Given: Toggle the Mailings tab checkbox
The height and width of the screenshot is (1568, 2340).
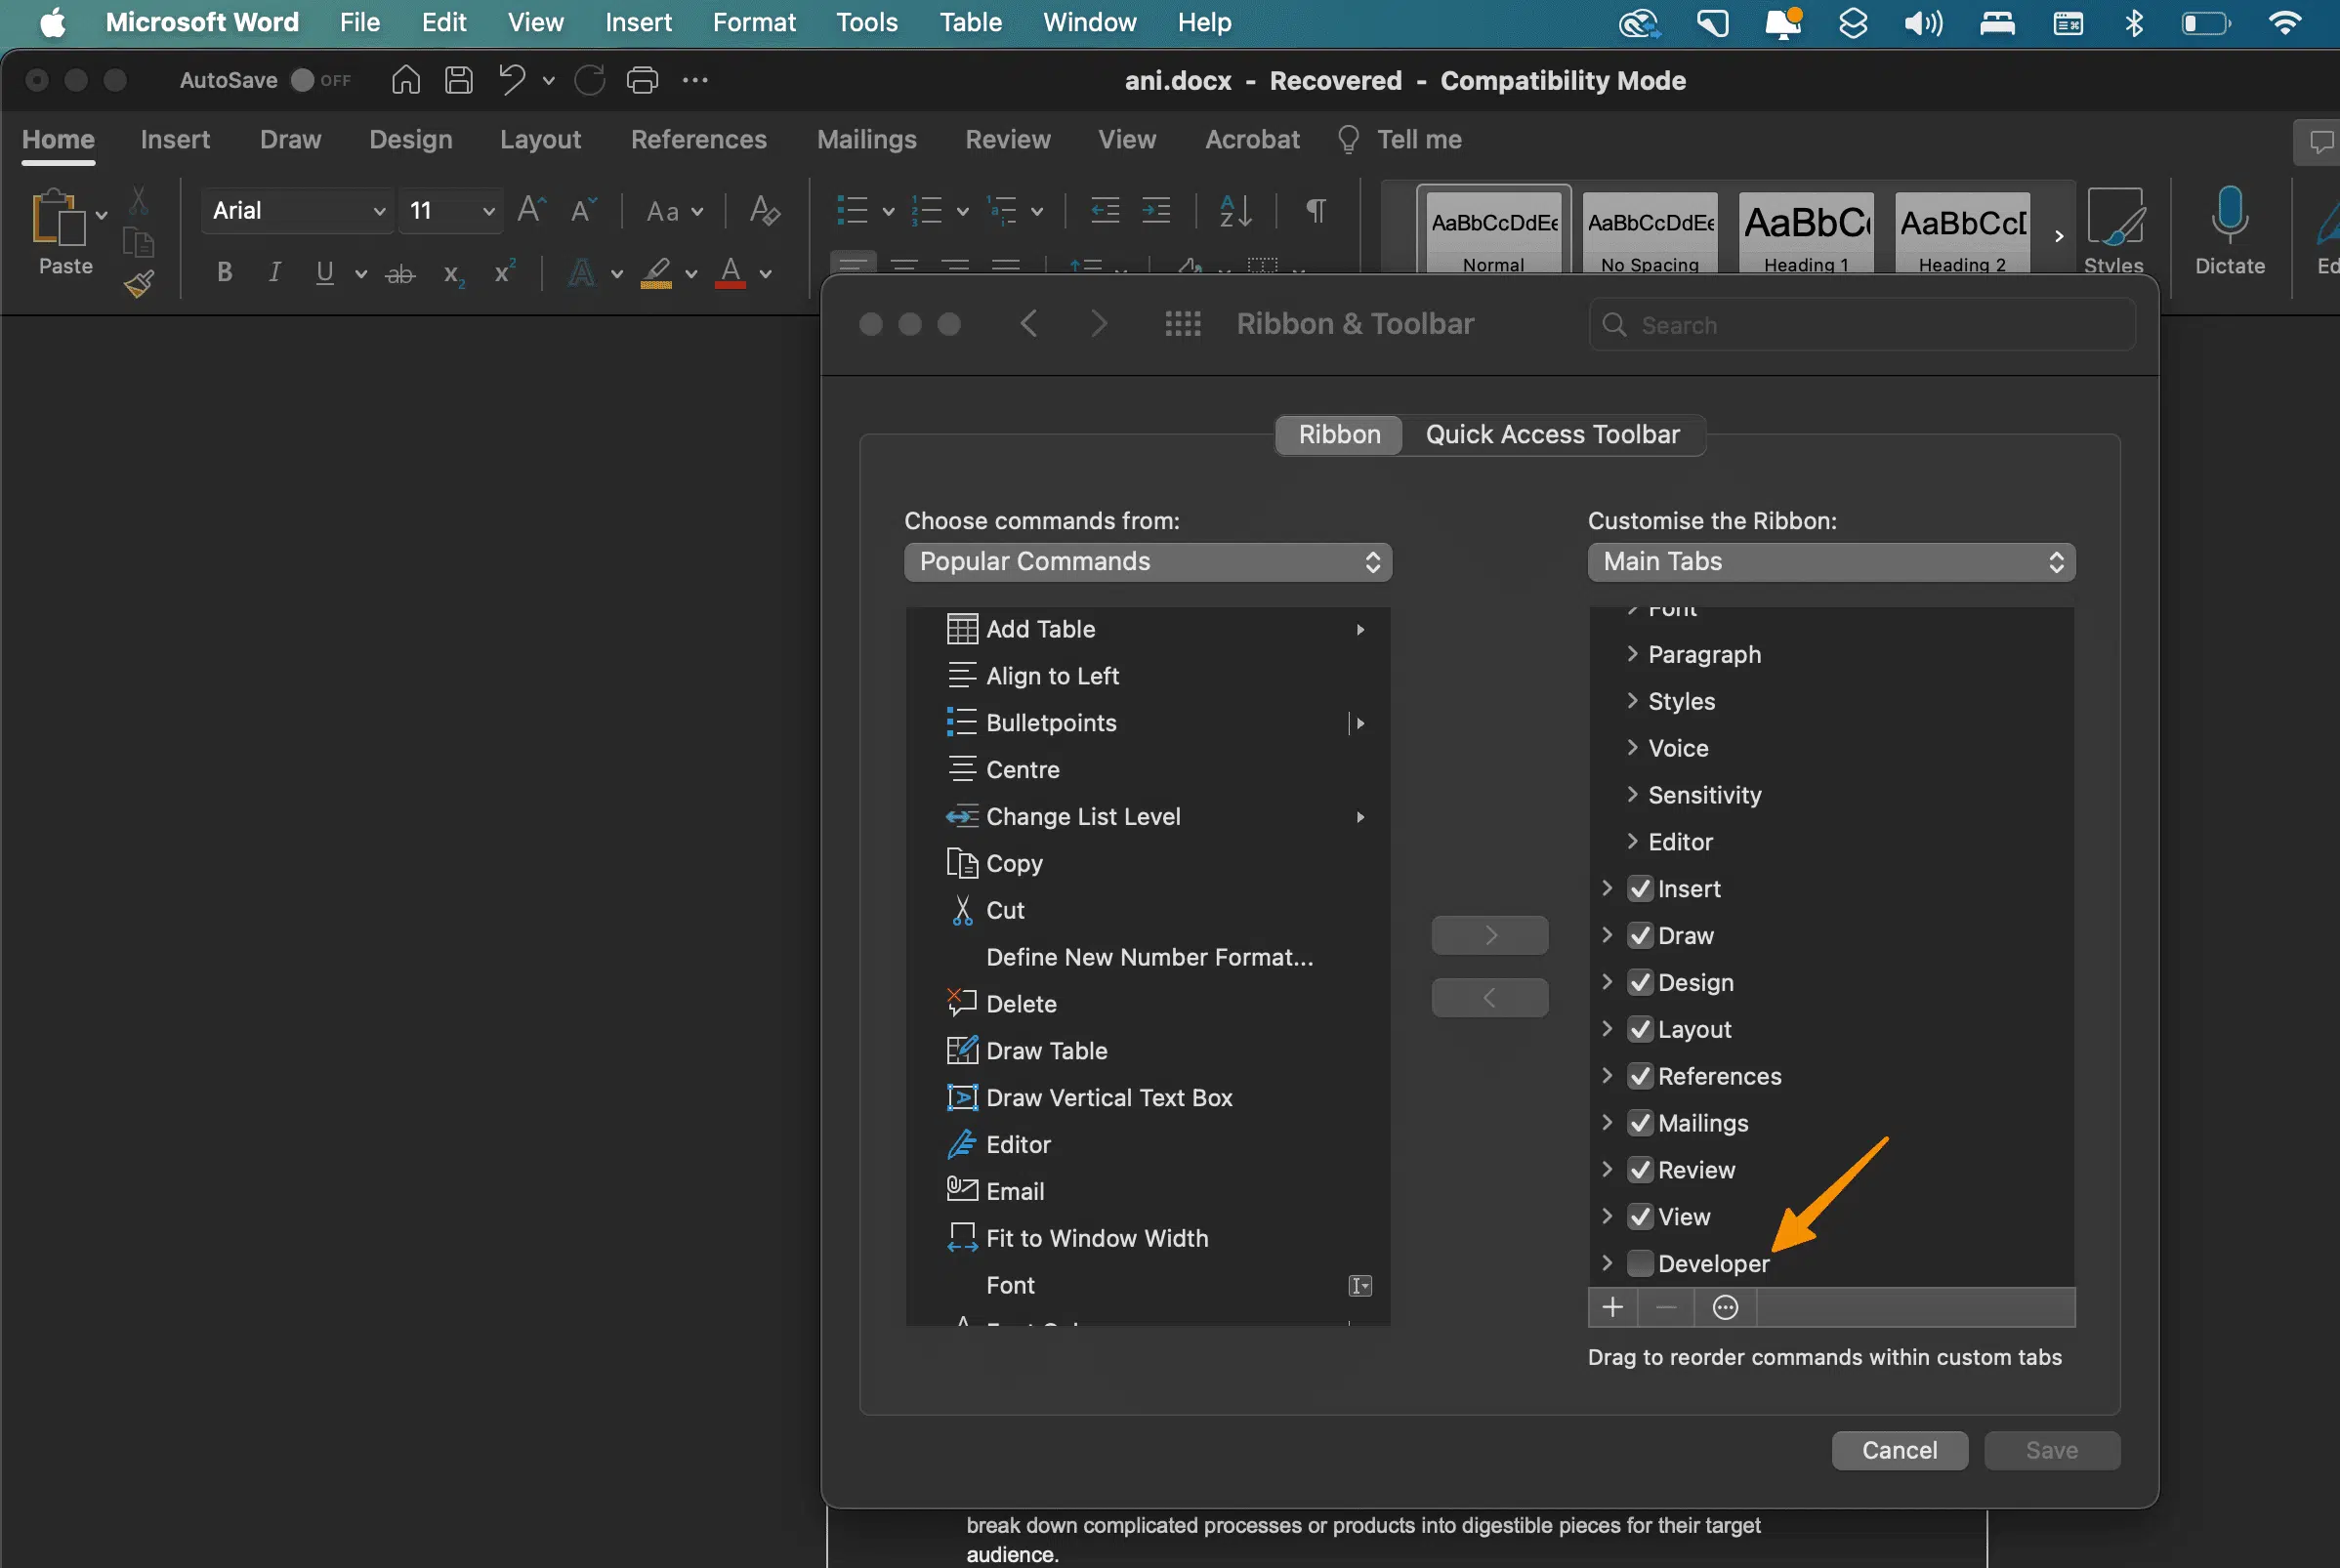Looking at the screenshot, I should coord(1638,1122).
